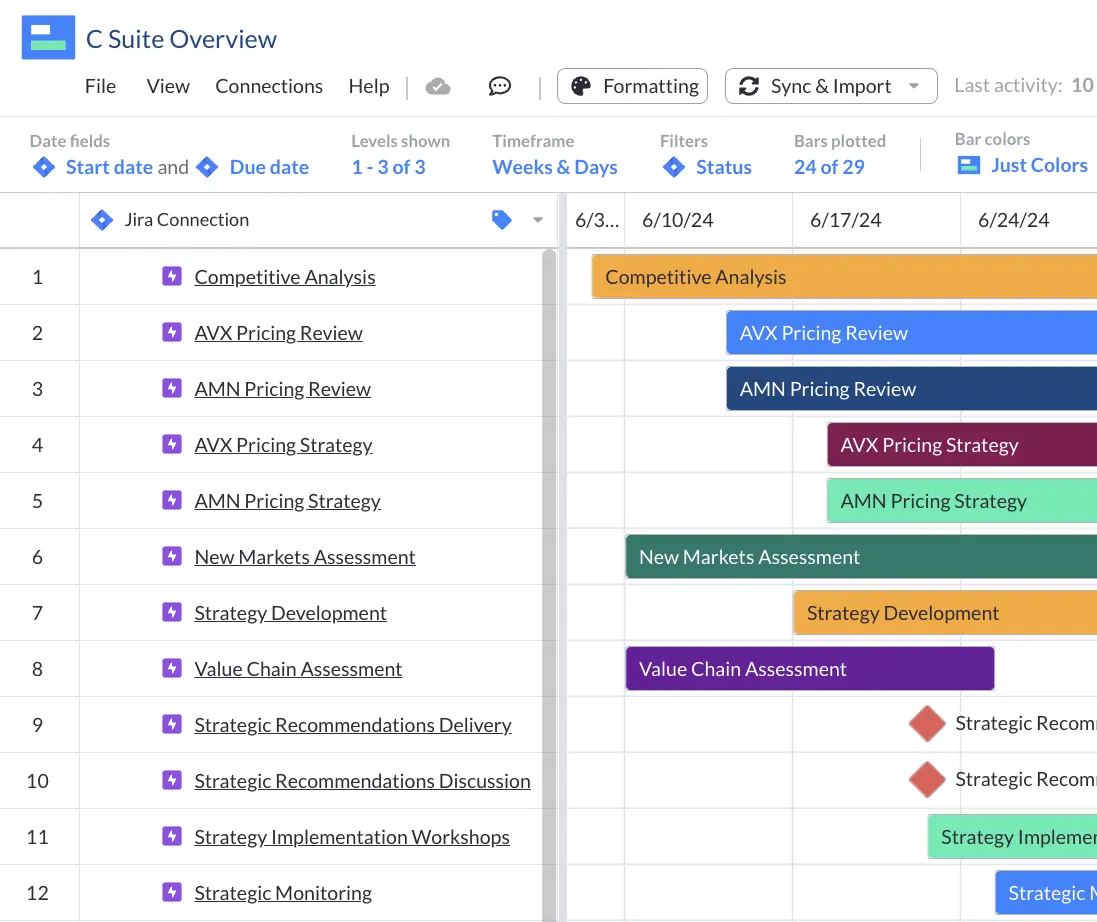The width and height of the screenshot is (1097, 922).
Task: Click the cloud saved status icon
Action: point(438,87)
